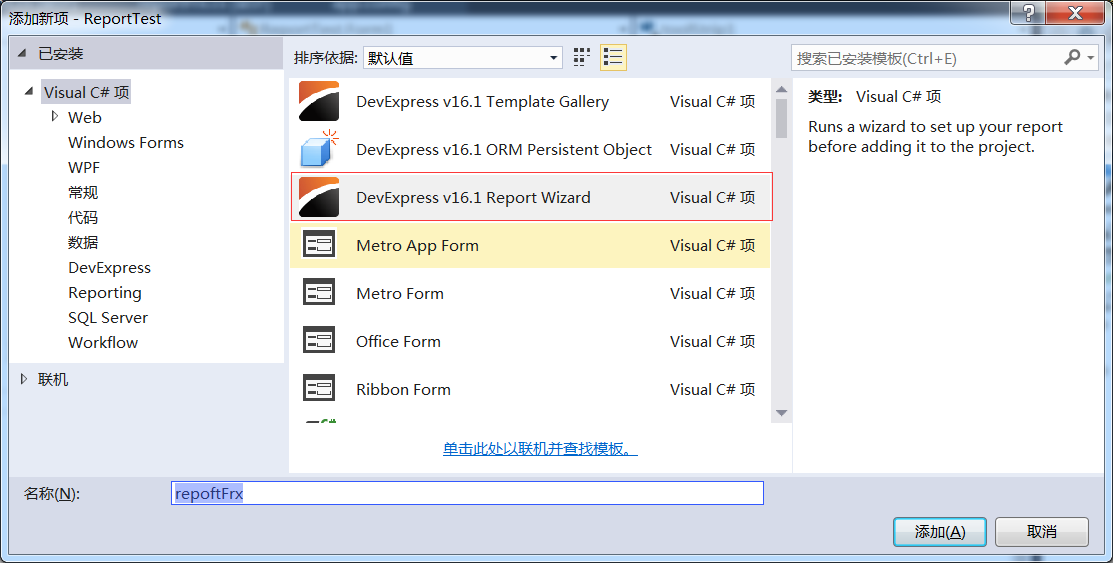
Task: Click the DevExpress Template Gallery icon
Action: (319, 102)
